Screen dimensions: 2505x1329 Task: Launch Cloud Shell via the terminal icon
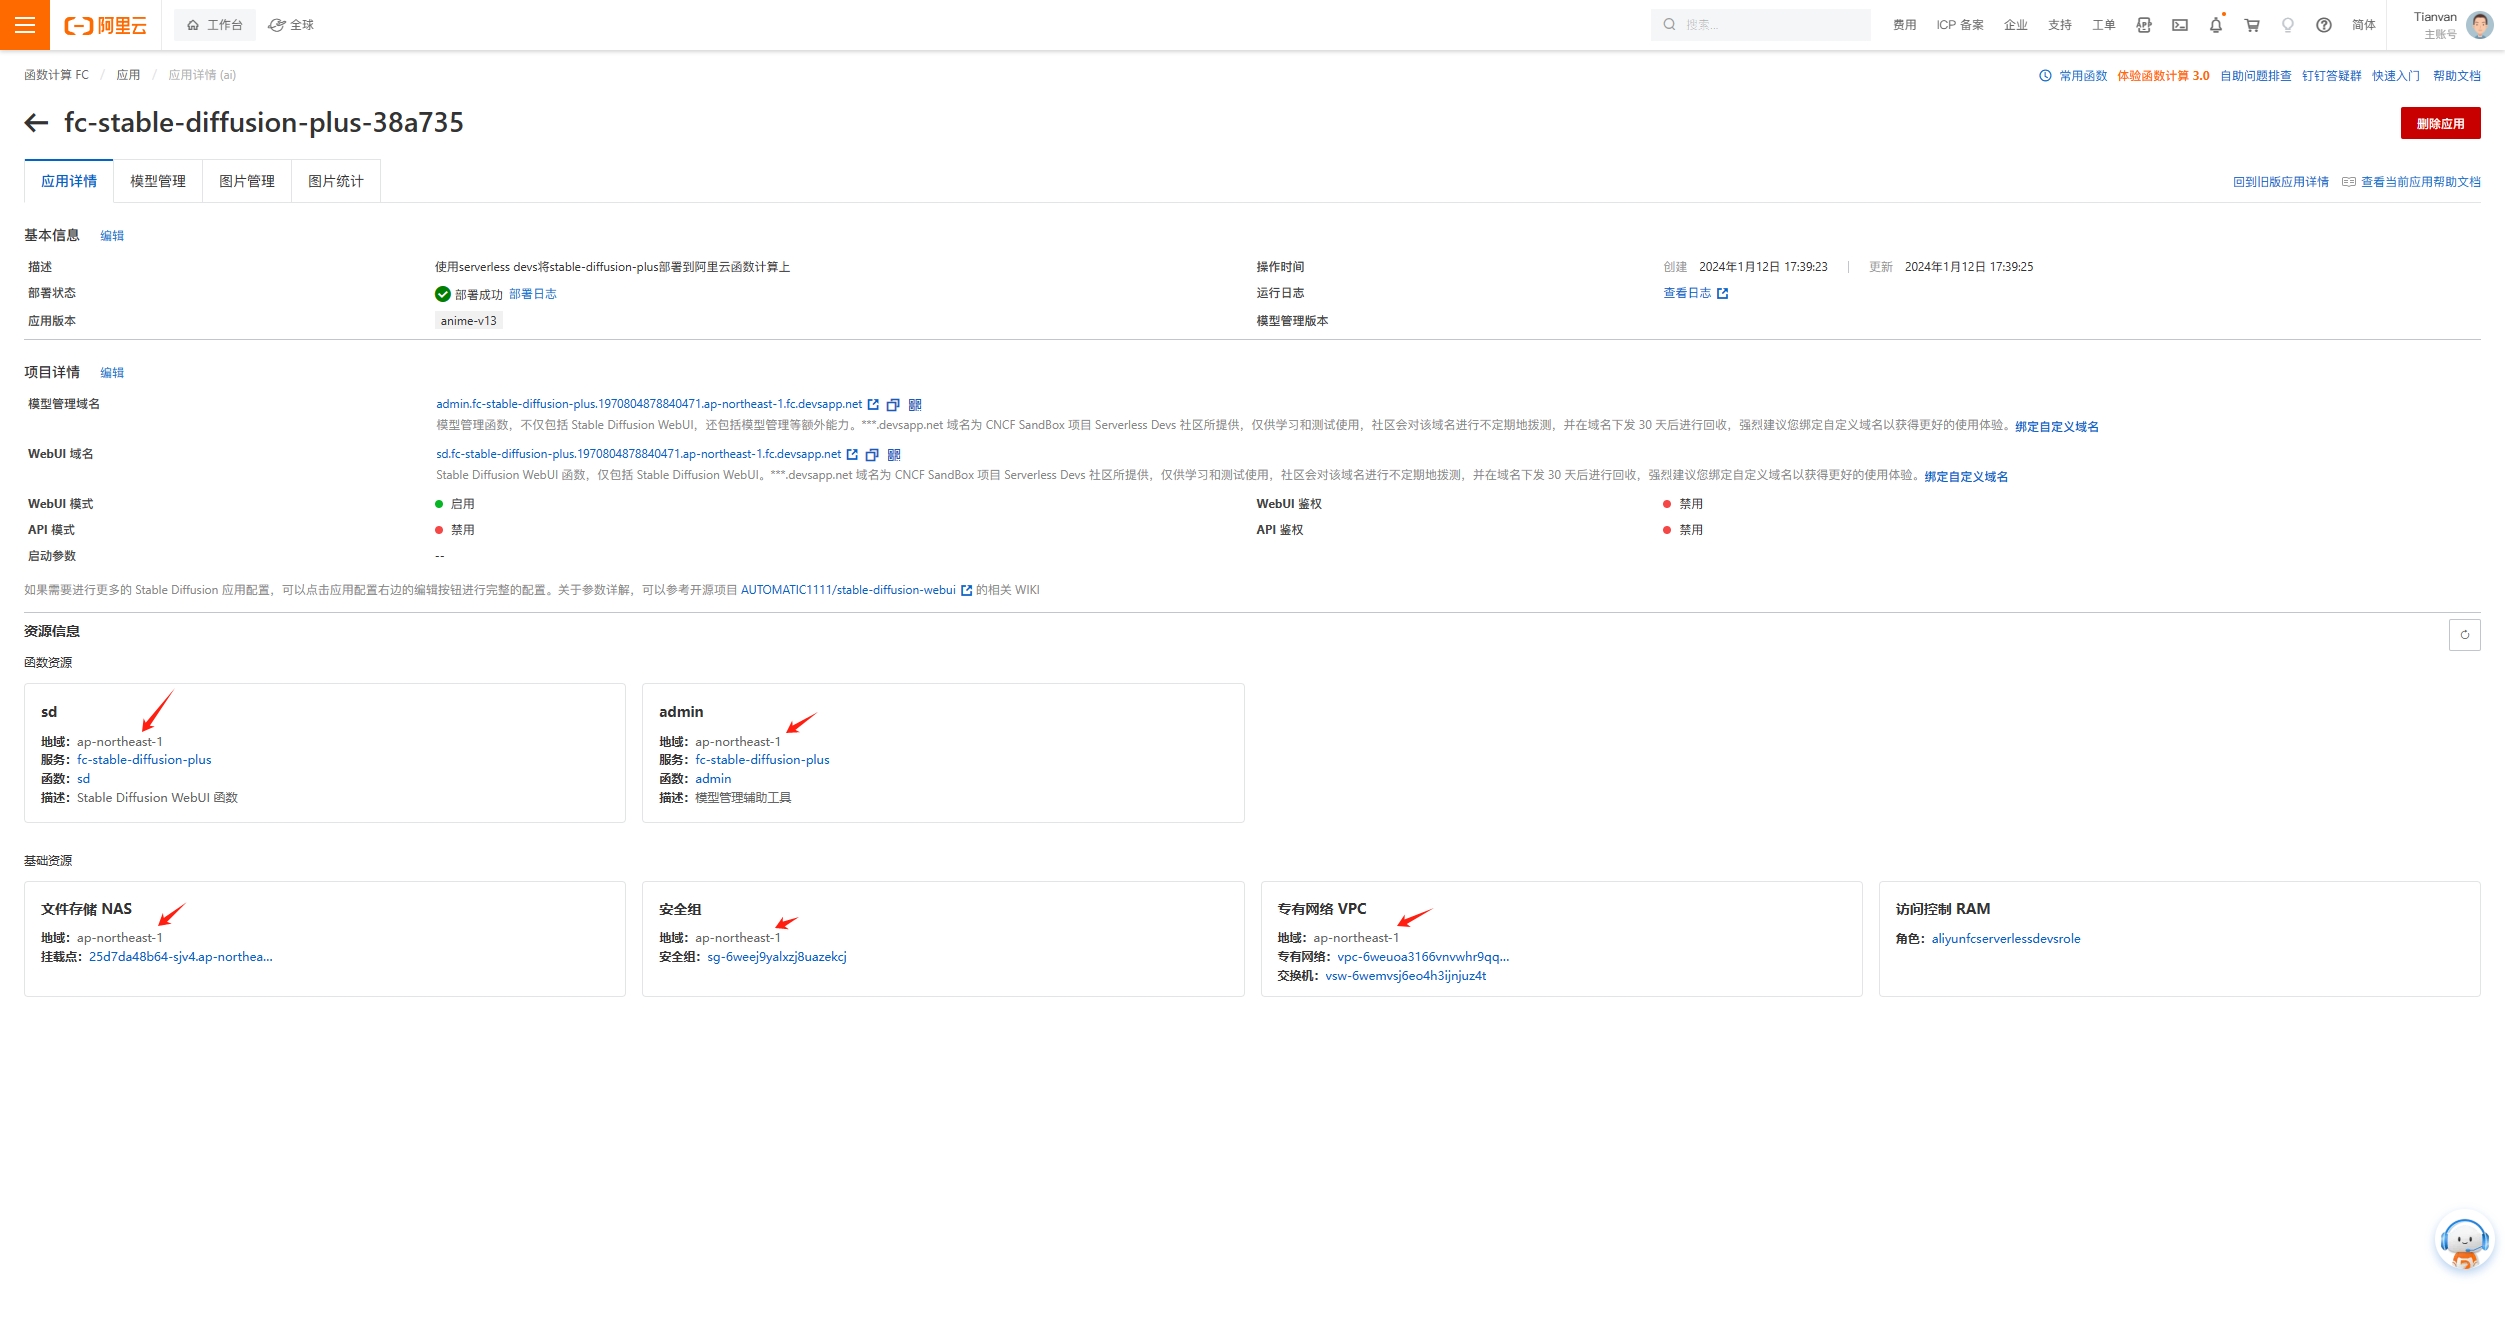coord(2179,25)
